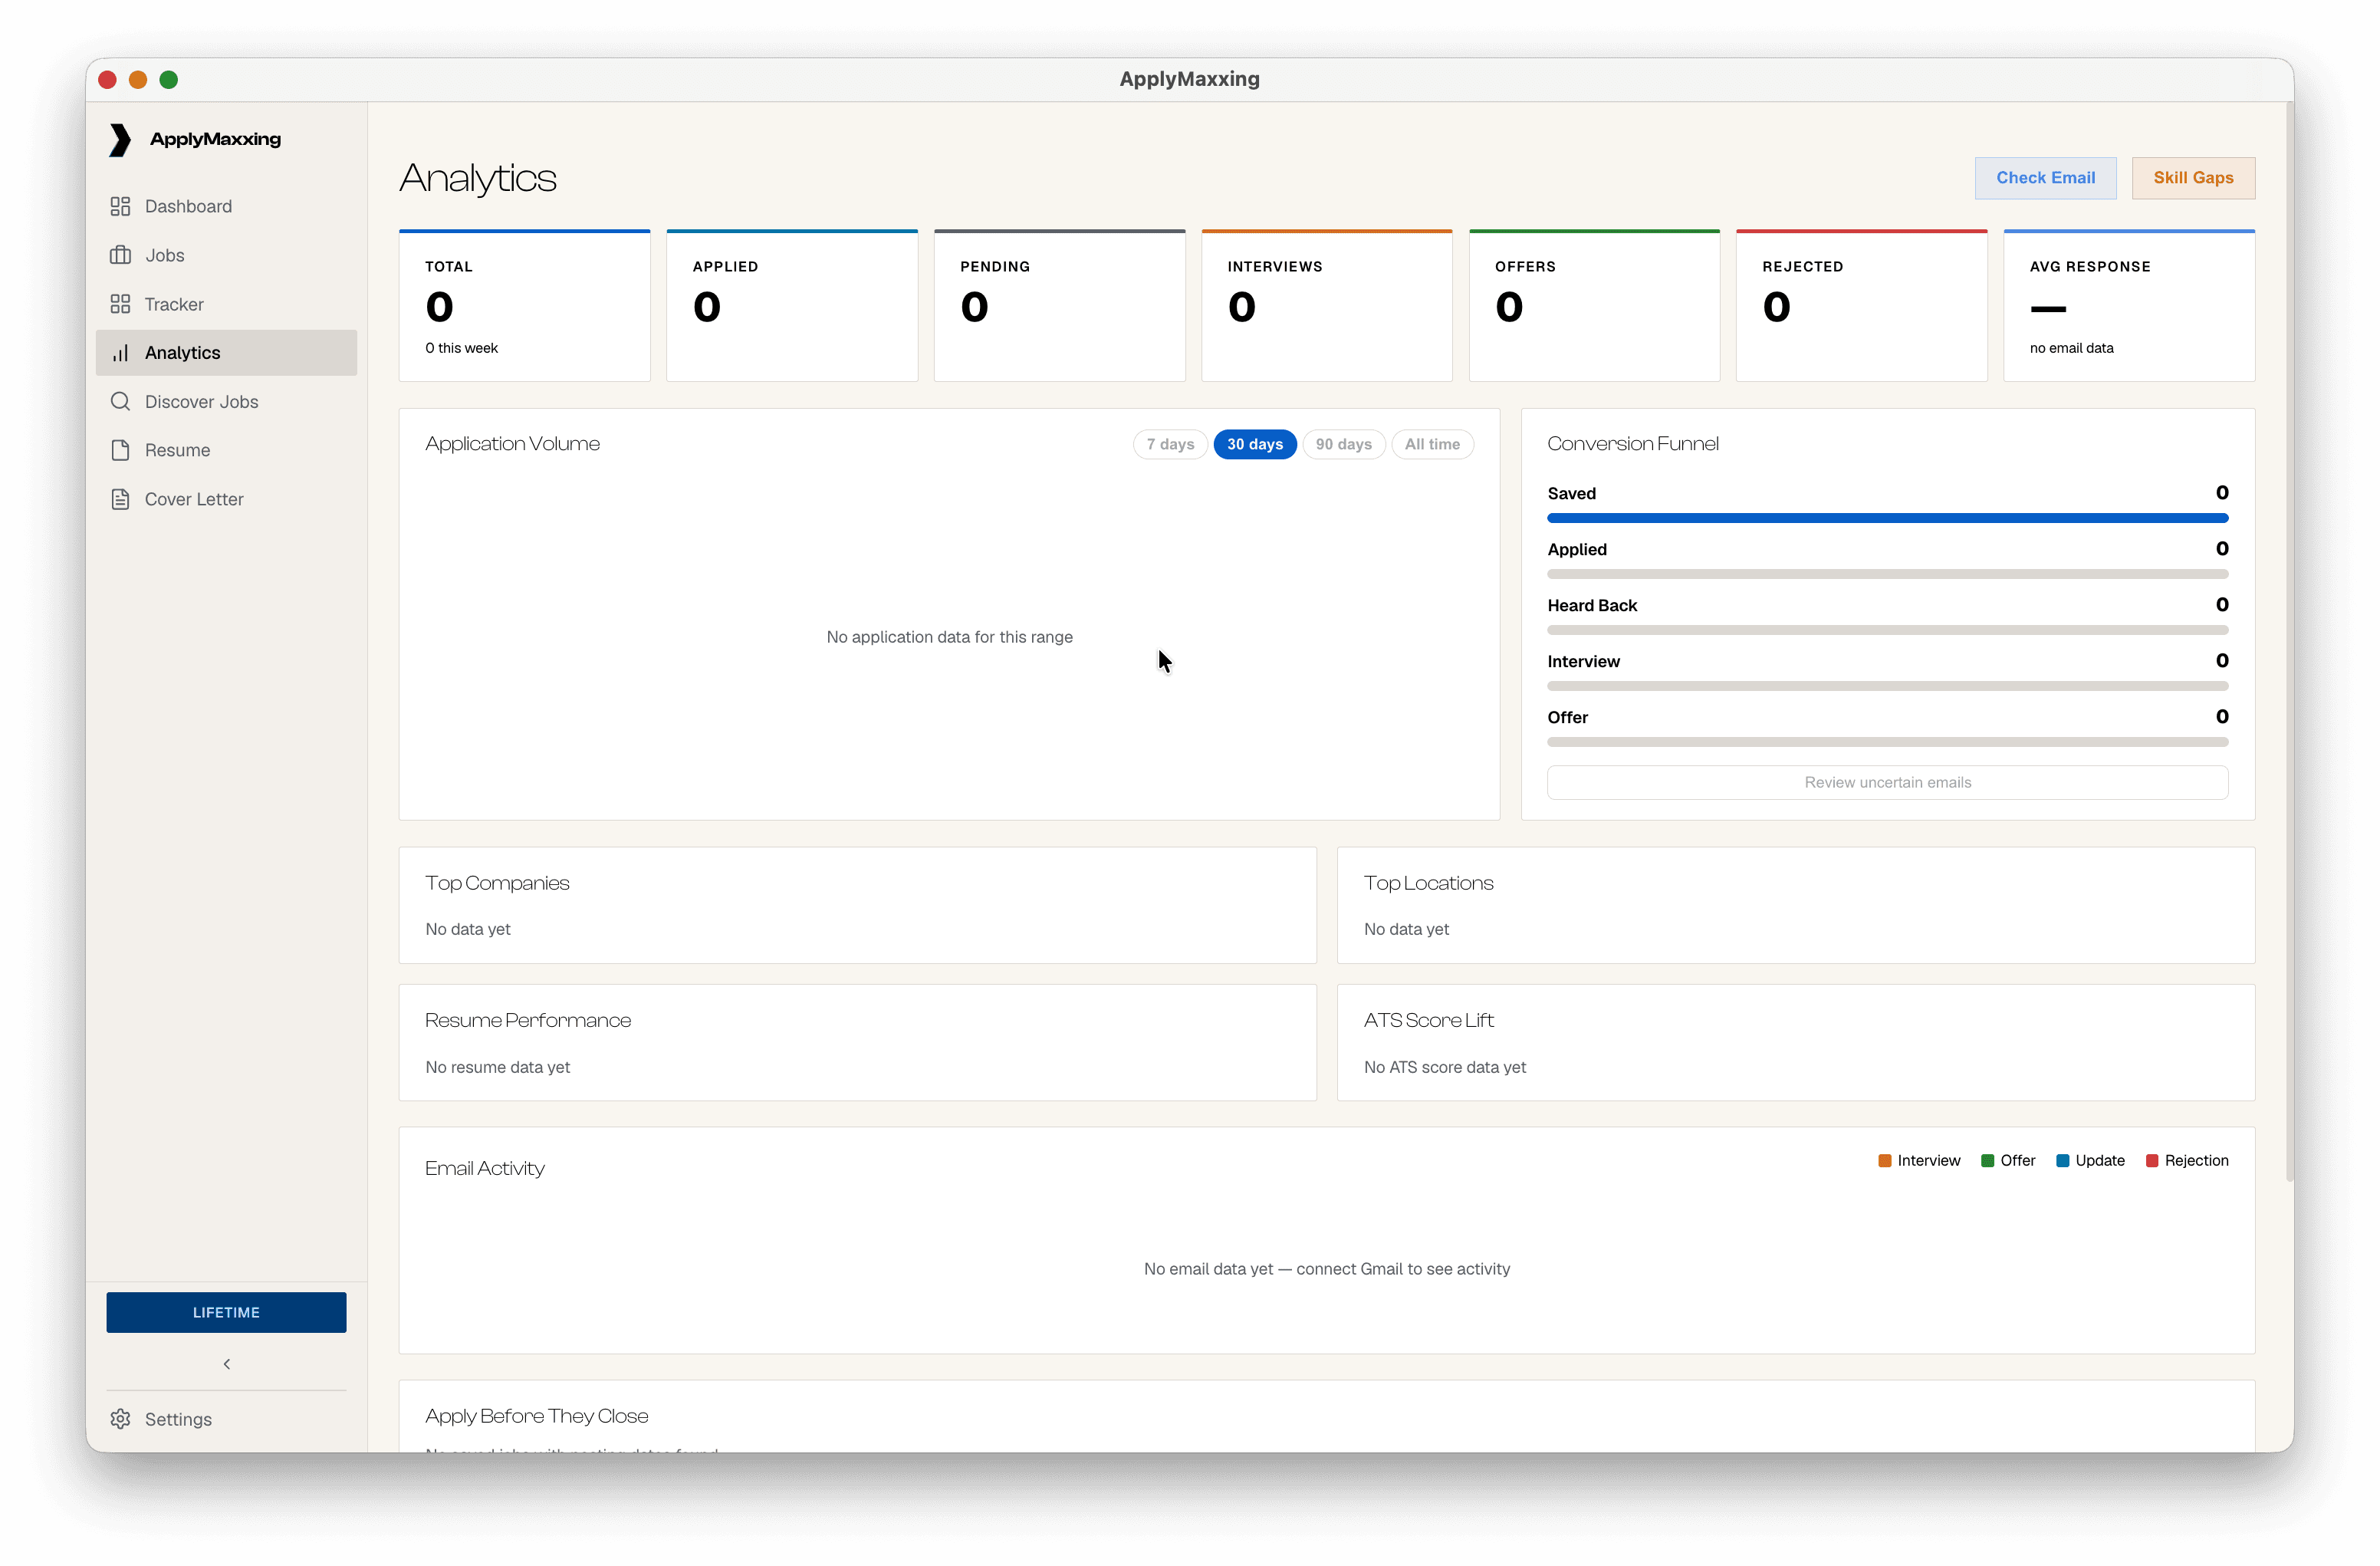This screenshot has width=2380, height=1566.
Task: Click the Top Companies heading
Action: (x=497, y=883)
